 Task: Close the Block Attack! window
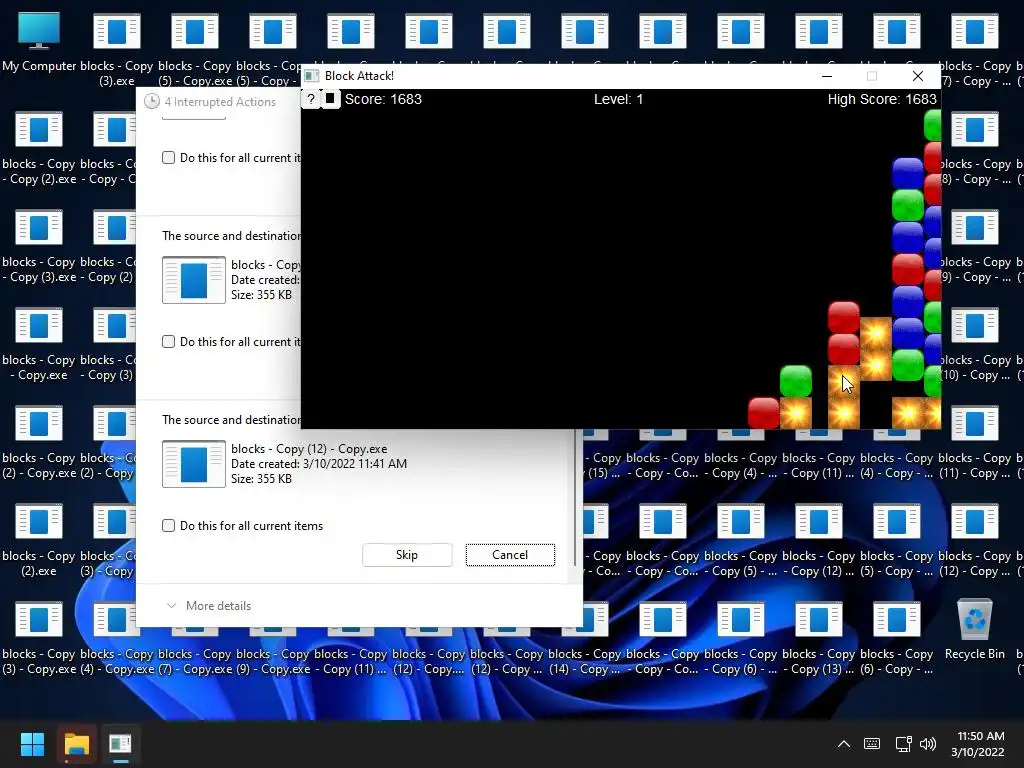918,76
